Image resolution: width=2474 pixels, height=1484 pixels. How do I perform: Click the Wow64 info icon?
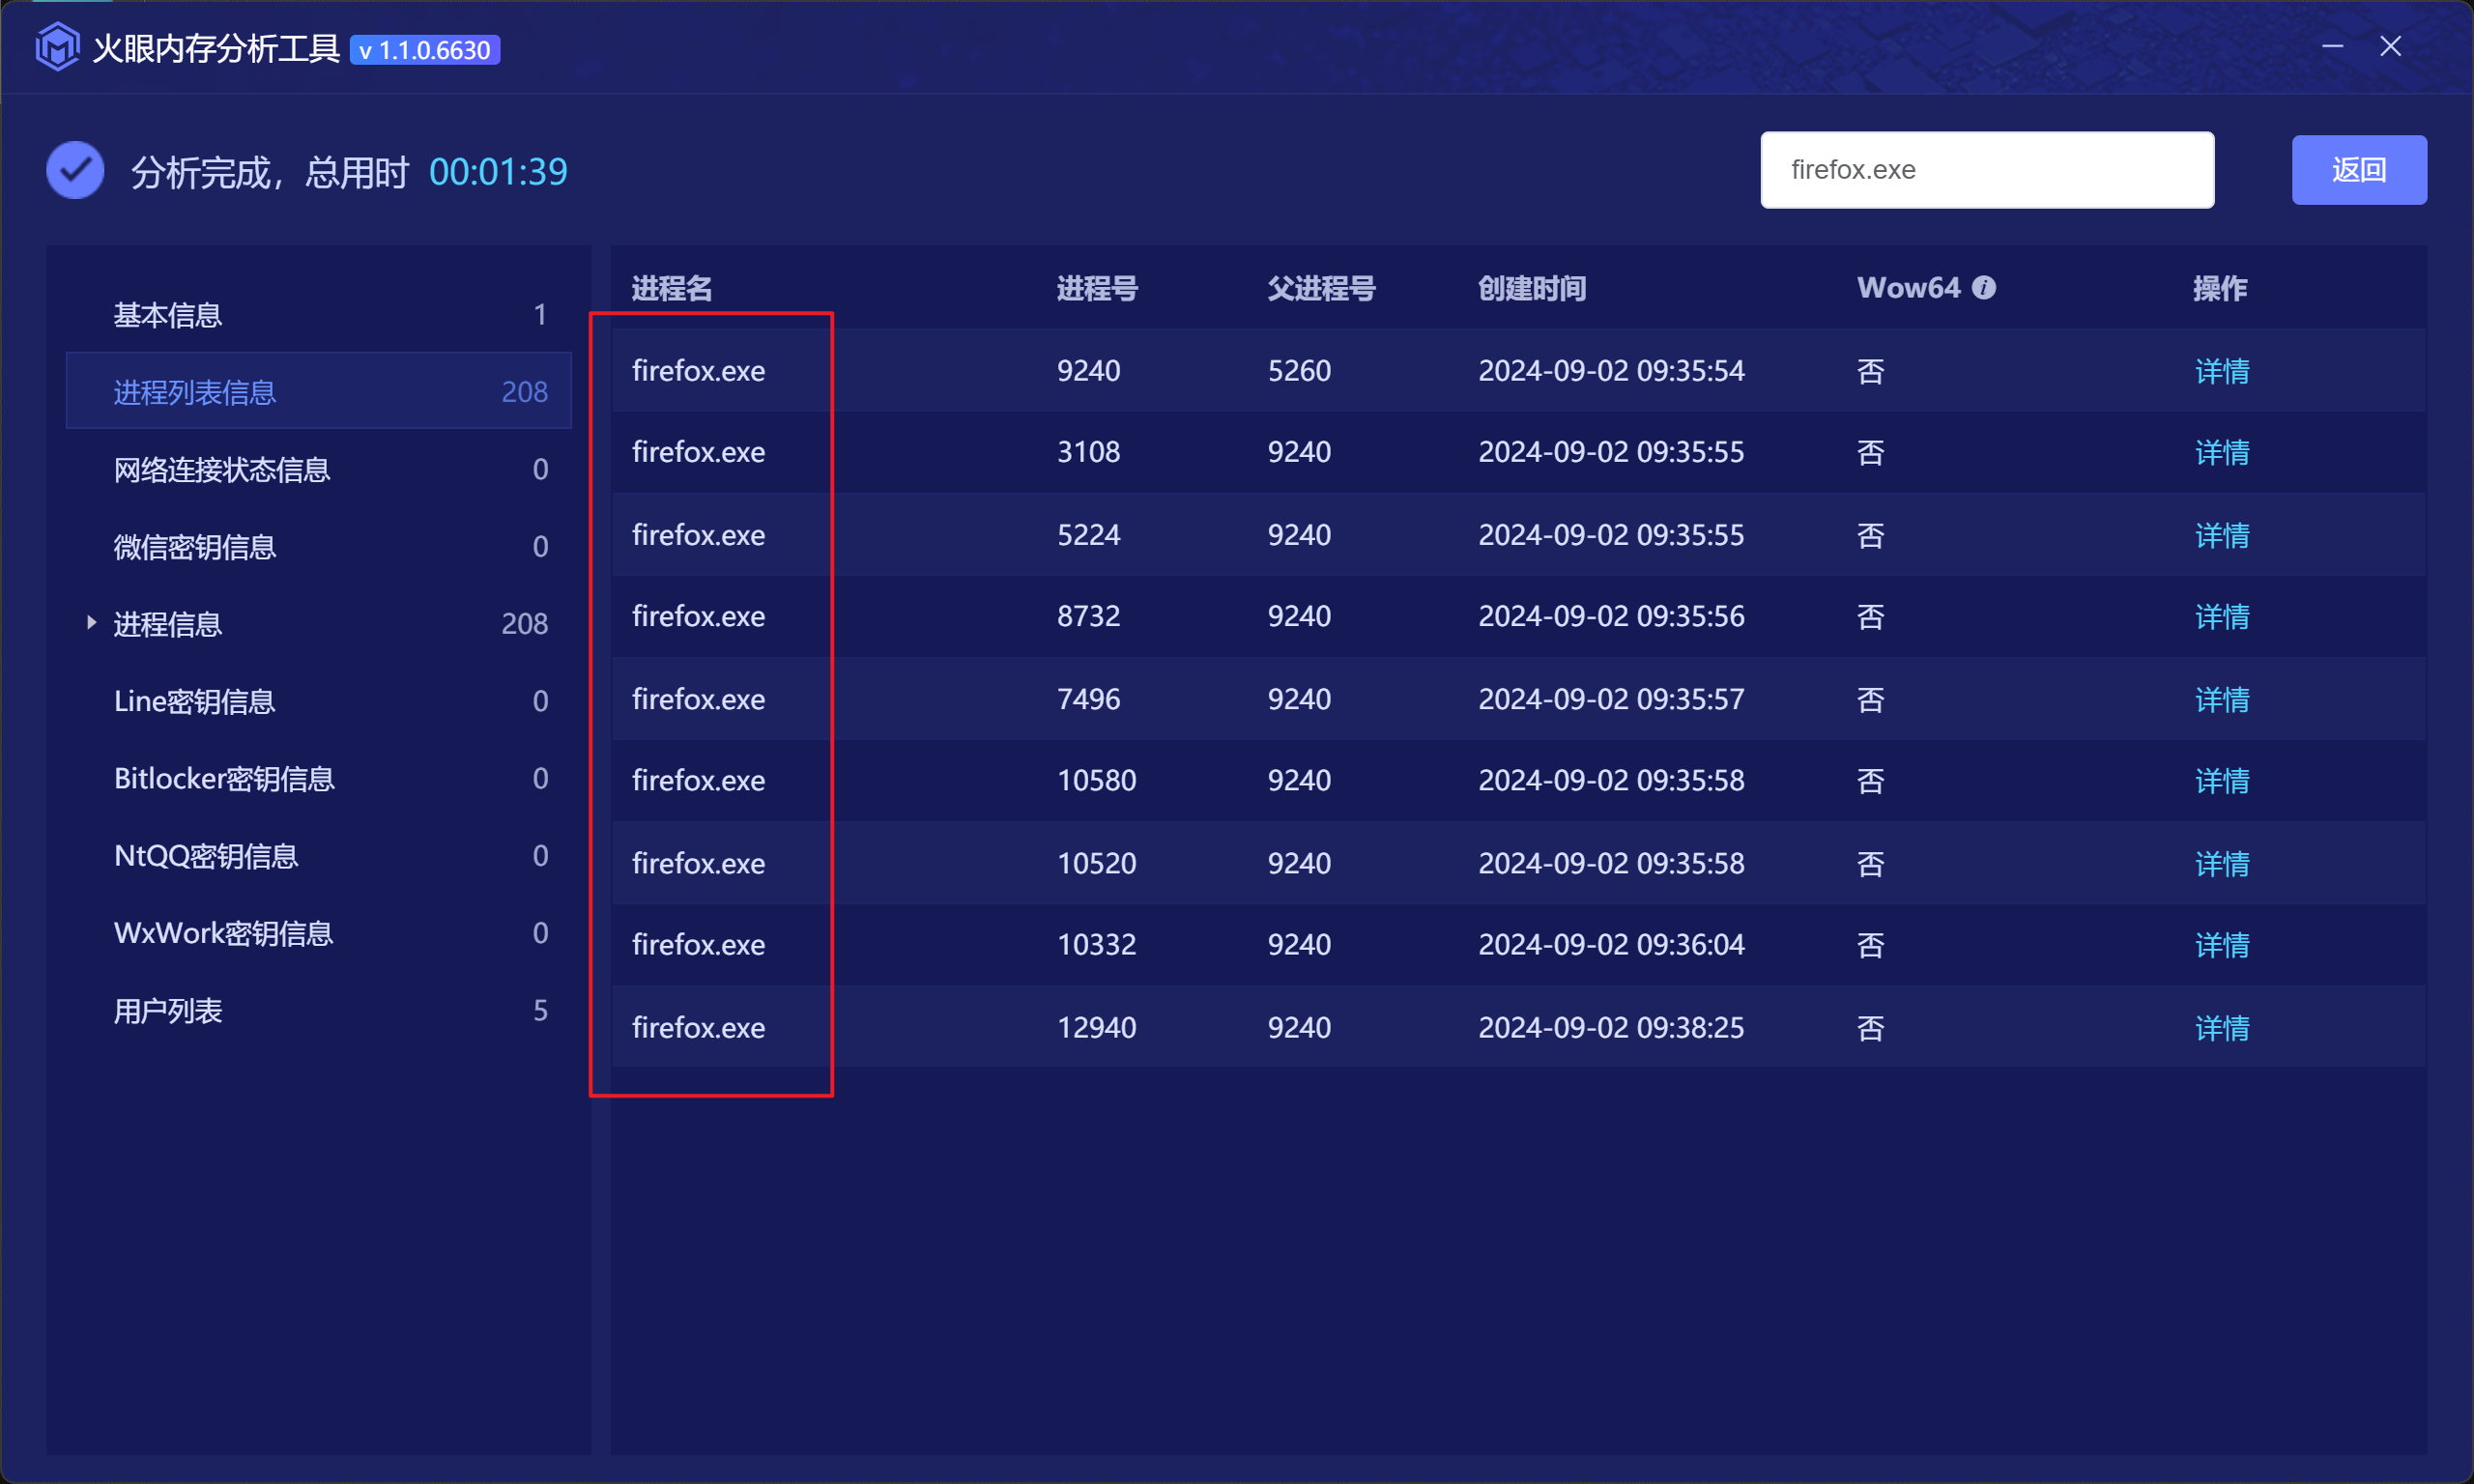pyautogui.click(x=1983, y=288)
